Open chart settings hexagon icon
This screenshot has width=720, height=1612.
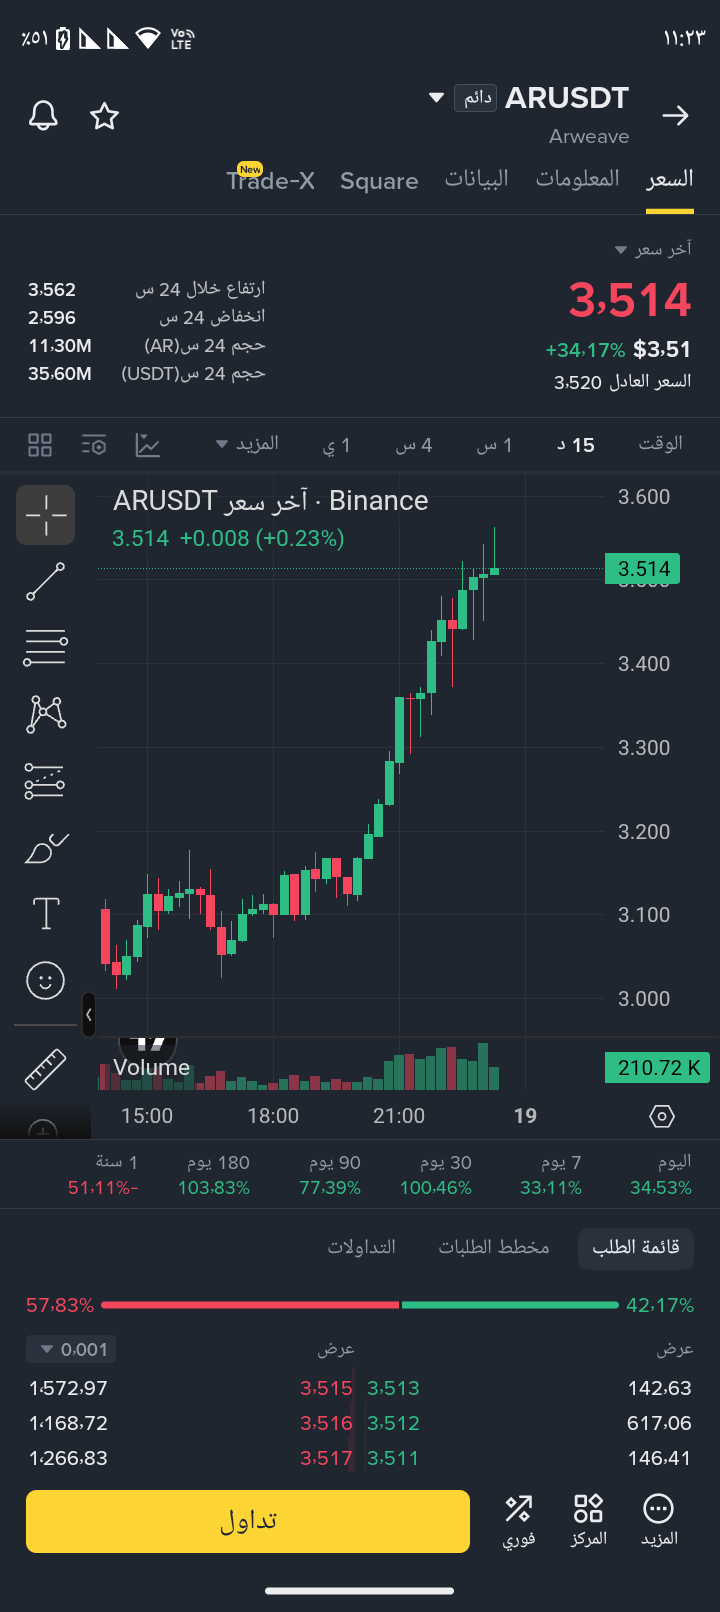point(662,1116)
